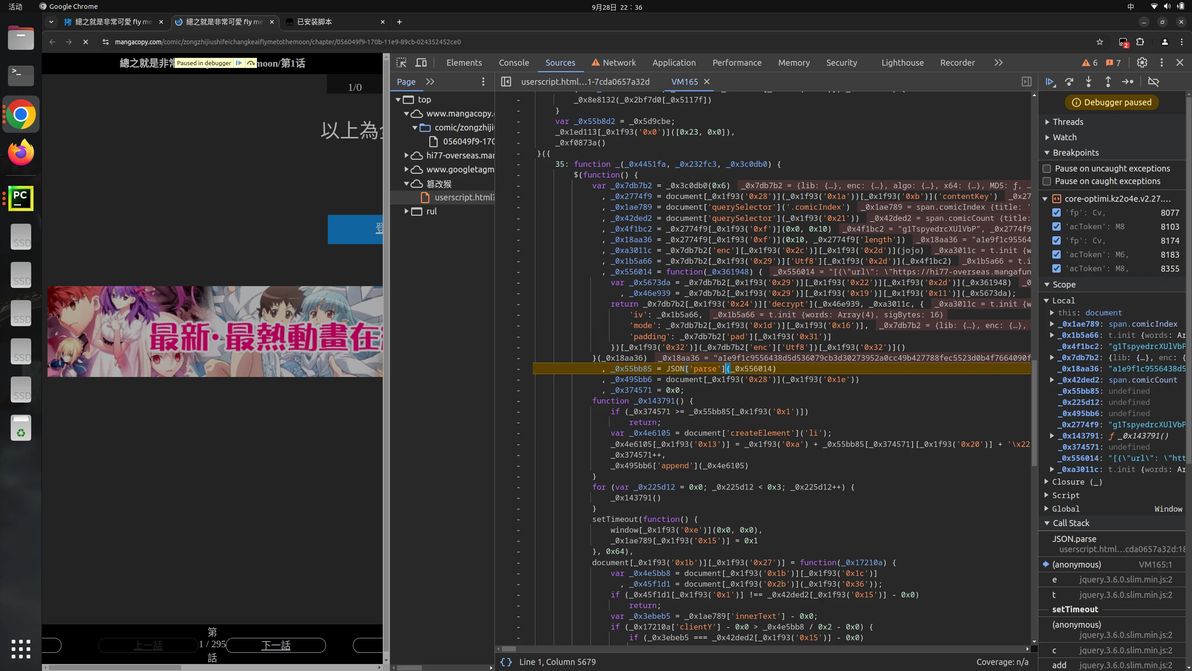
Task: Open DevTools settings gear
Action: click(x=1142, y=62)
